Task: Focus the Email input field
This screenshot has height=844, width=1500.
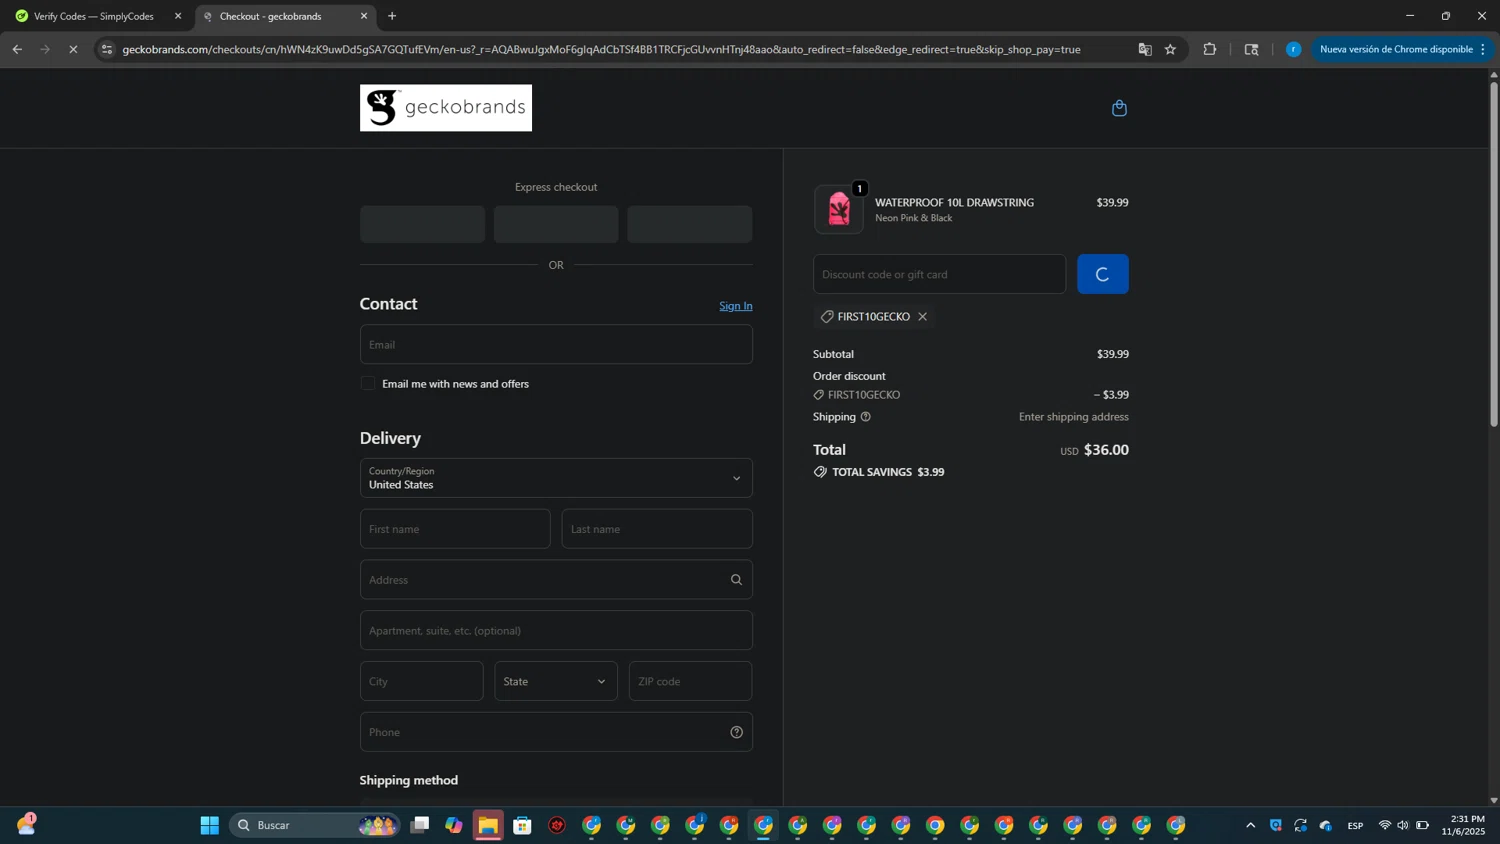Action: pyautogui.click(x=556, y=344)
